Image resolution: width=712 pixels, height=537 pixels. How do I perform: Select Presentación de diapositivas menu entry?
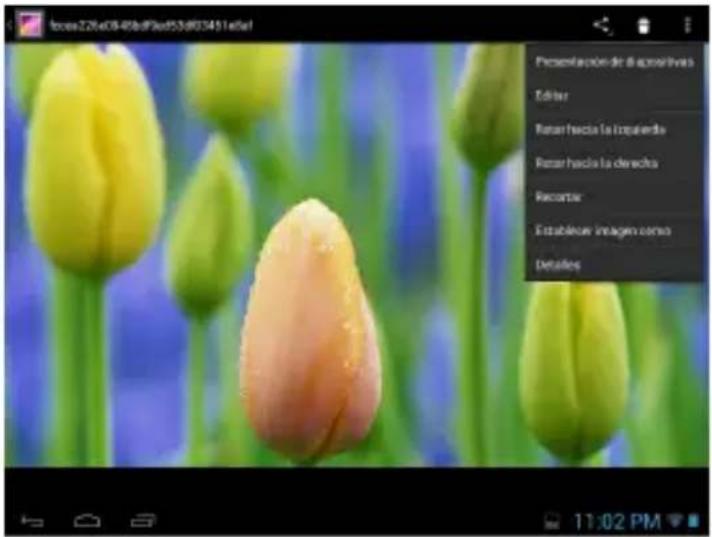tap(614, 62)
